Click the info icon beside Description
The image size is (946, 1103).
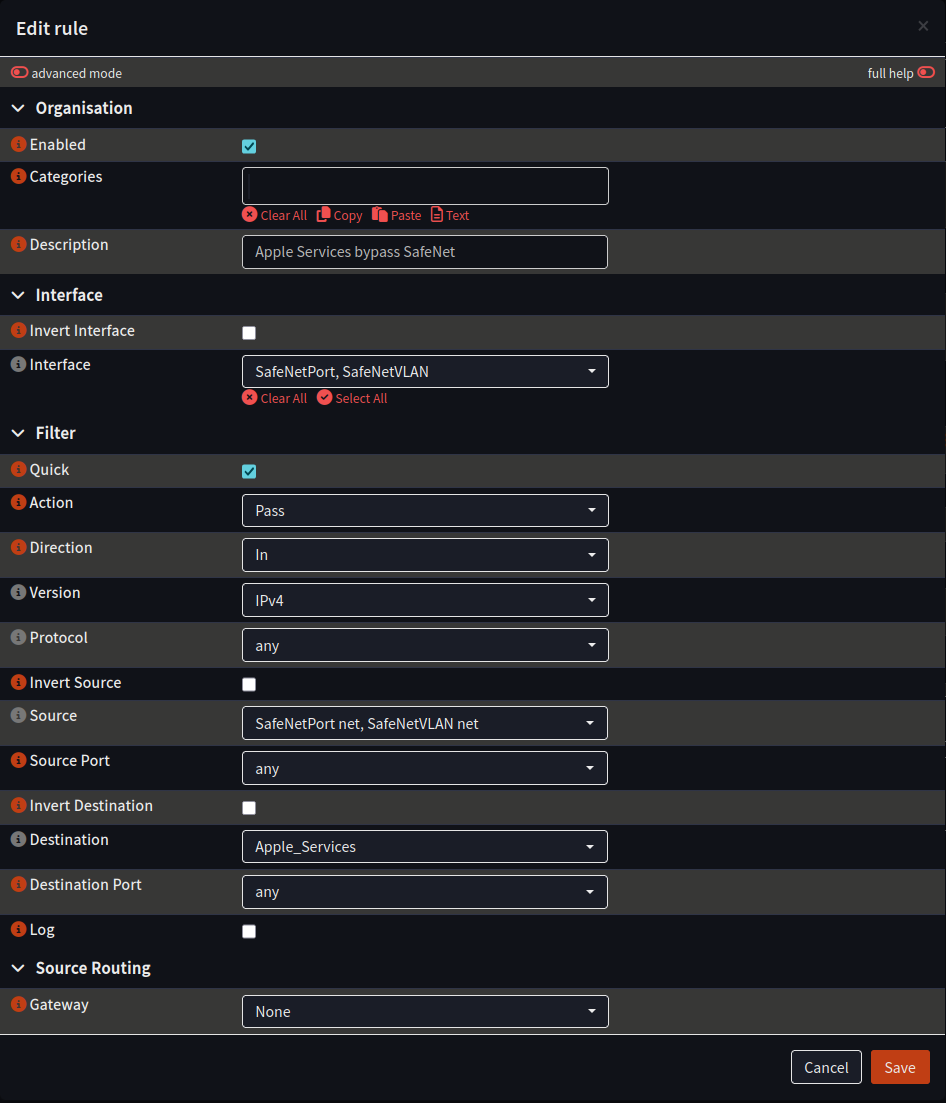pos(18,245)
